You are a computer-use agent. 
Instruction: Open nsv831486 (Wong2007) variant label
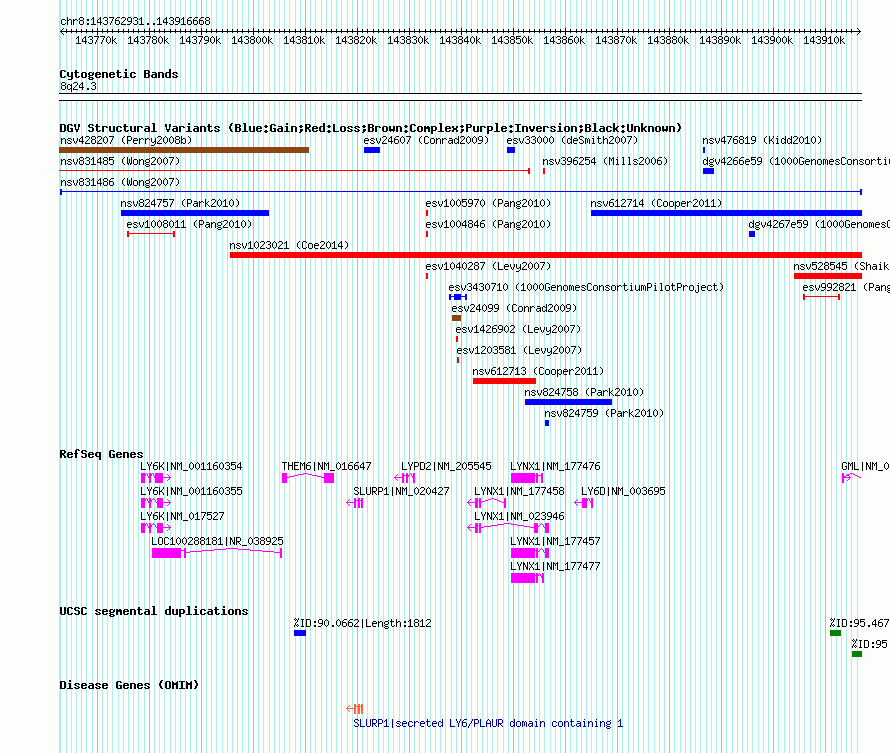120,182
